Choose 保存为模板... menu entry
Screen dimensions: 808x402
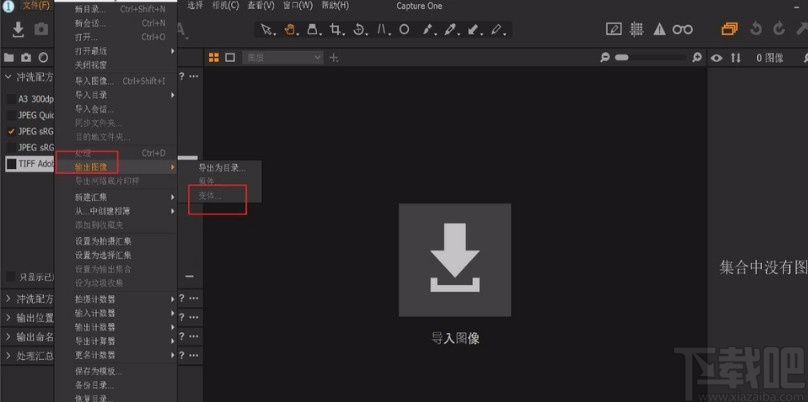116,371
